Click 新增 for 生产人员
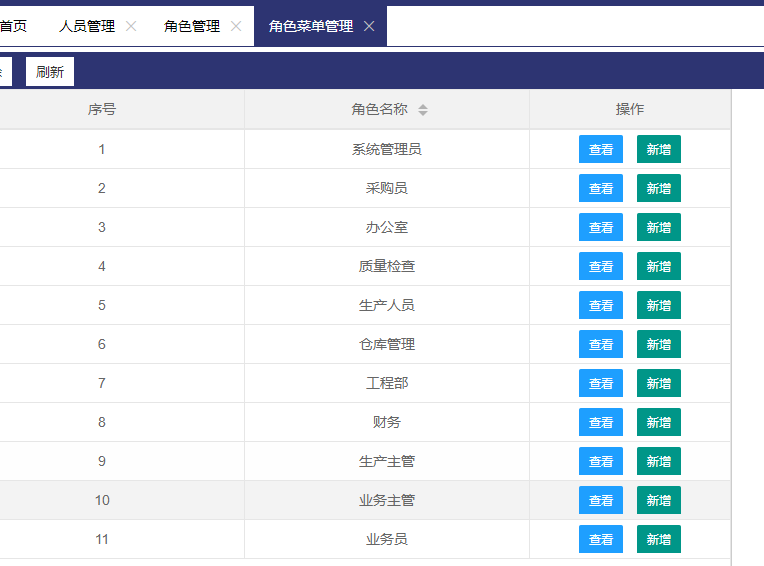The image size is (764, 566). tap(659, 305)
